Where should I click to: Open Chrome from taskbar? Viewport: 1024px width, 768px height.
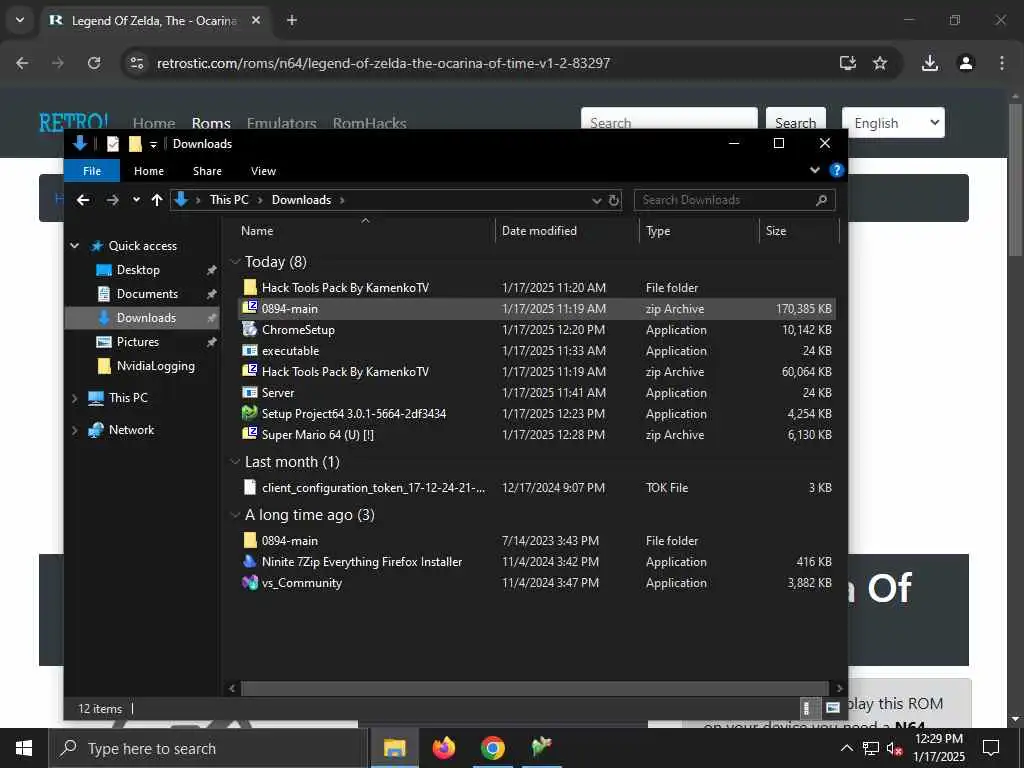tap(493, 748)
